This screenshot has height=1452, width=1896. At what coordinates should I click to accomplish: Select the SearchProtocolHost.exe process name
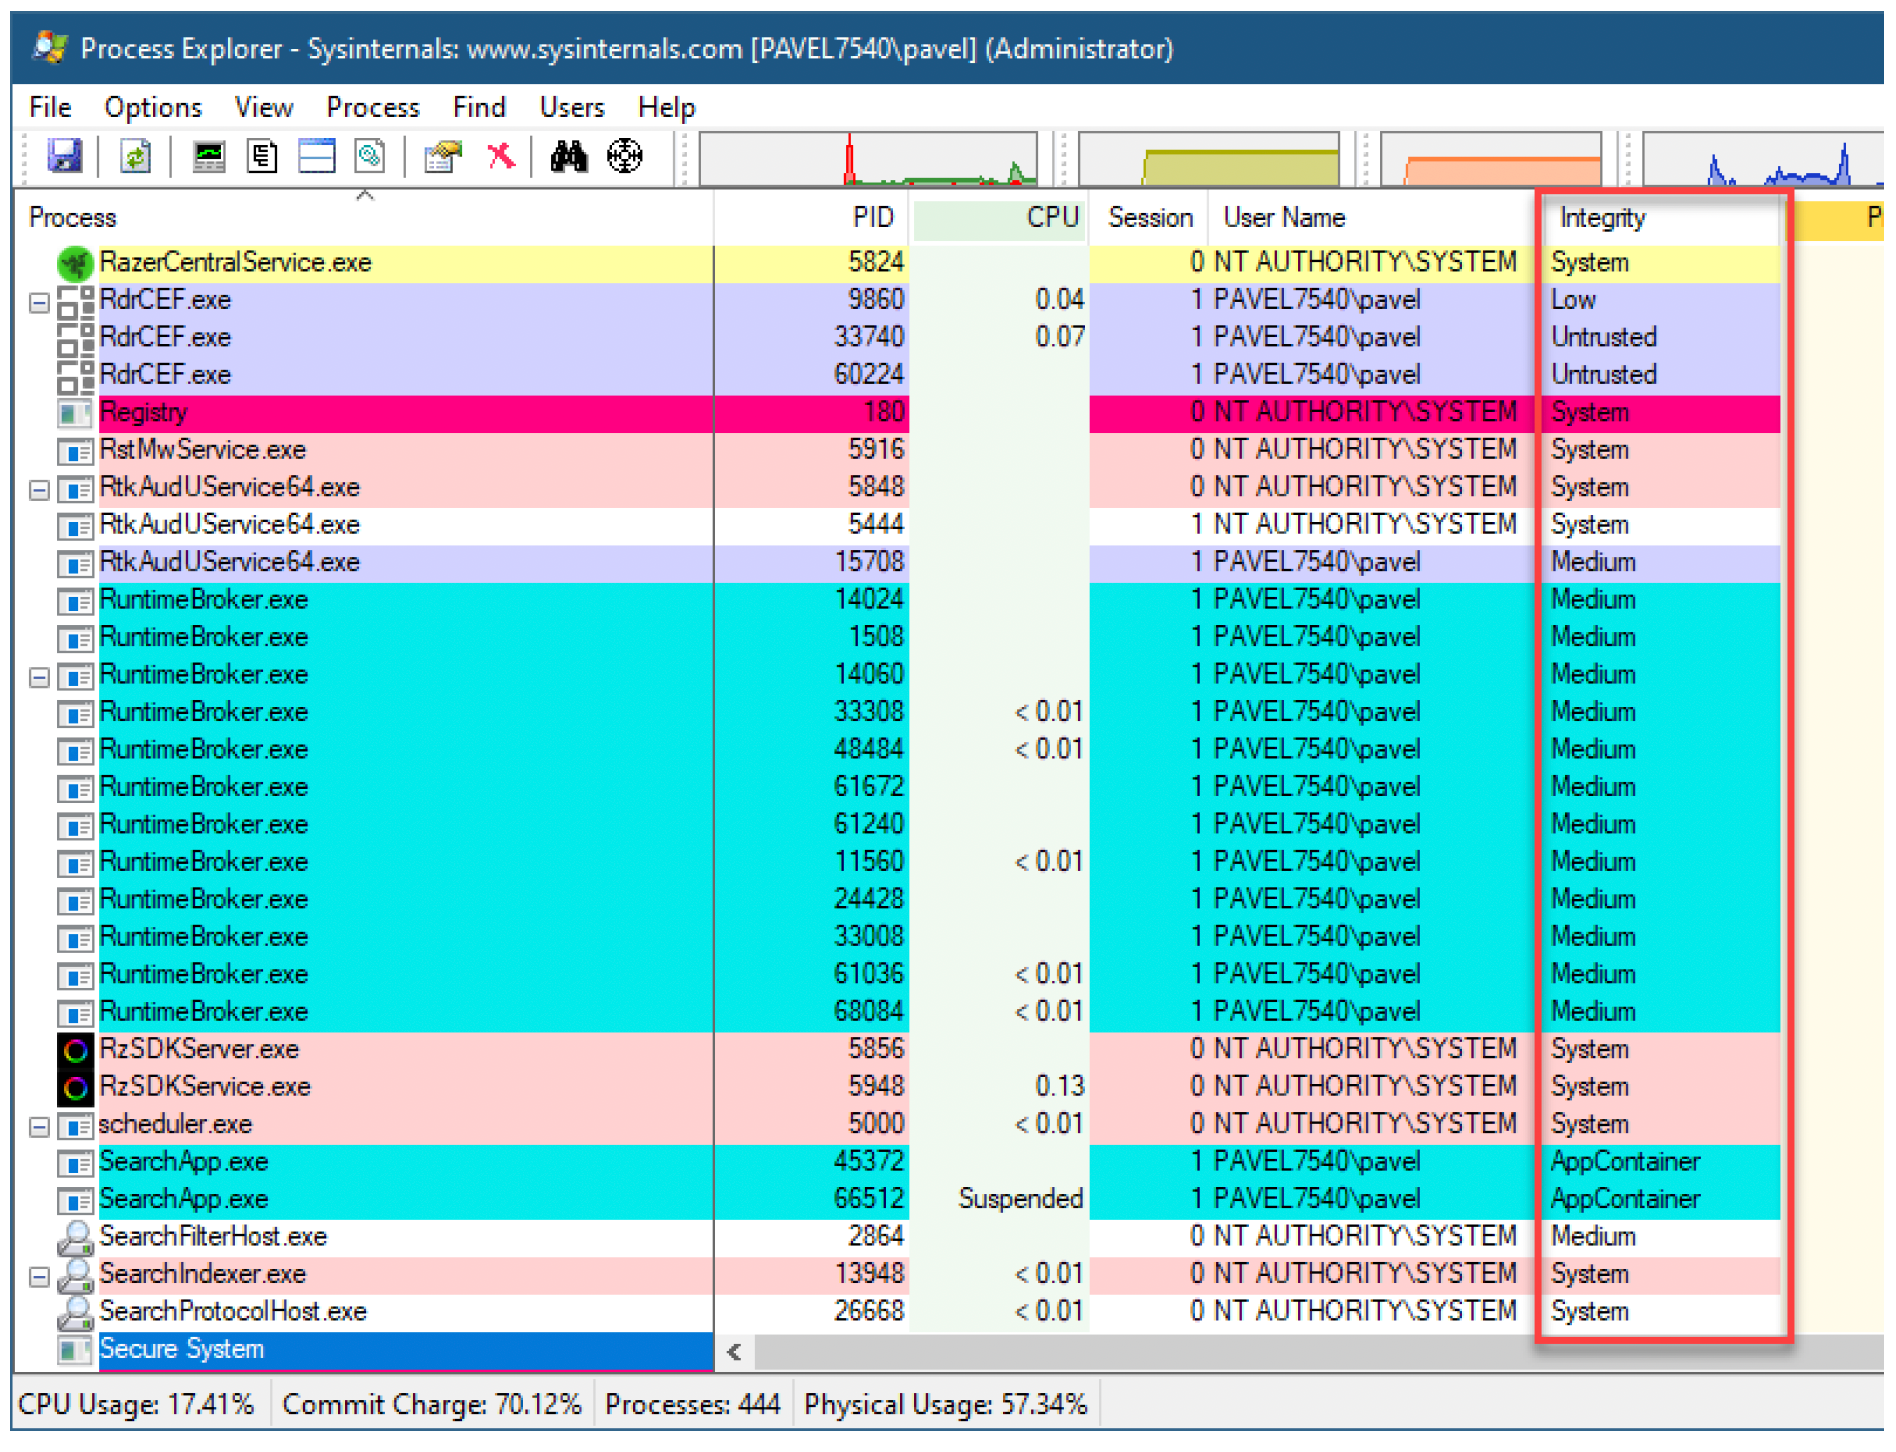233,1313
